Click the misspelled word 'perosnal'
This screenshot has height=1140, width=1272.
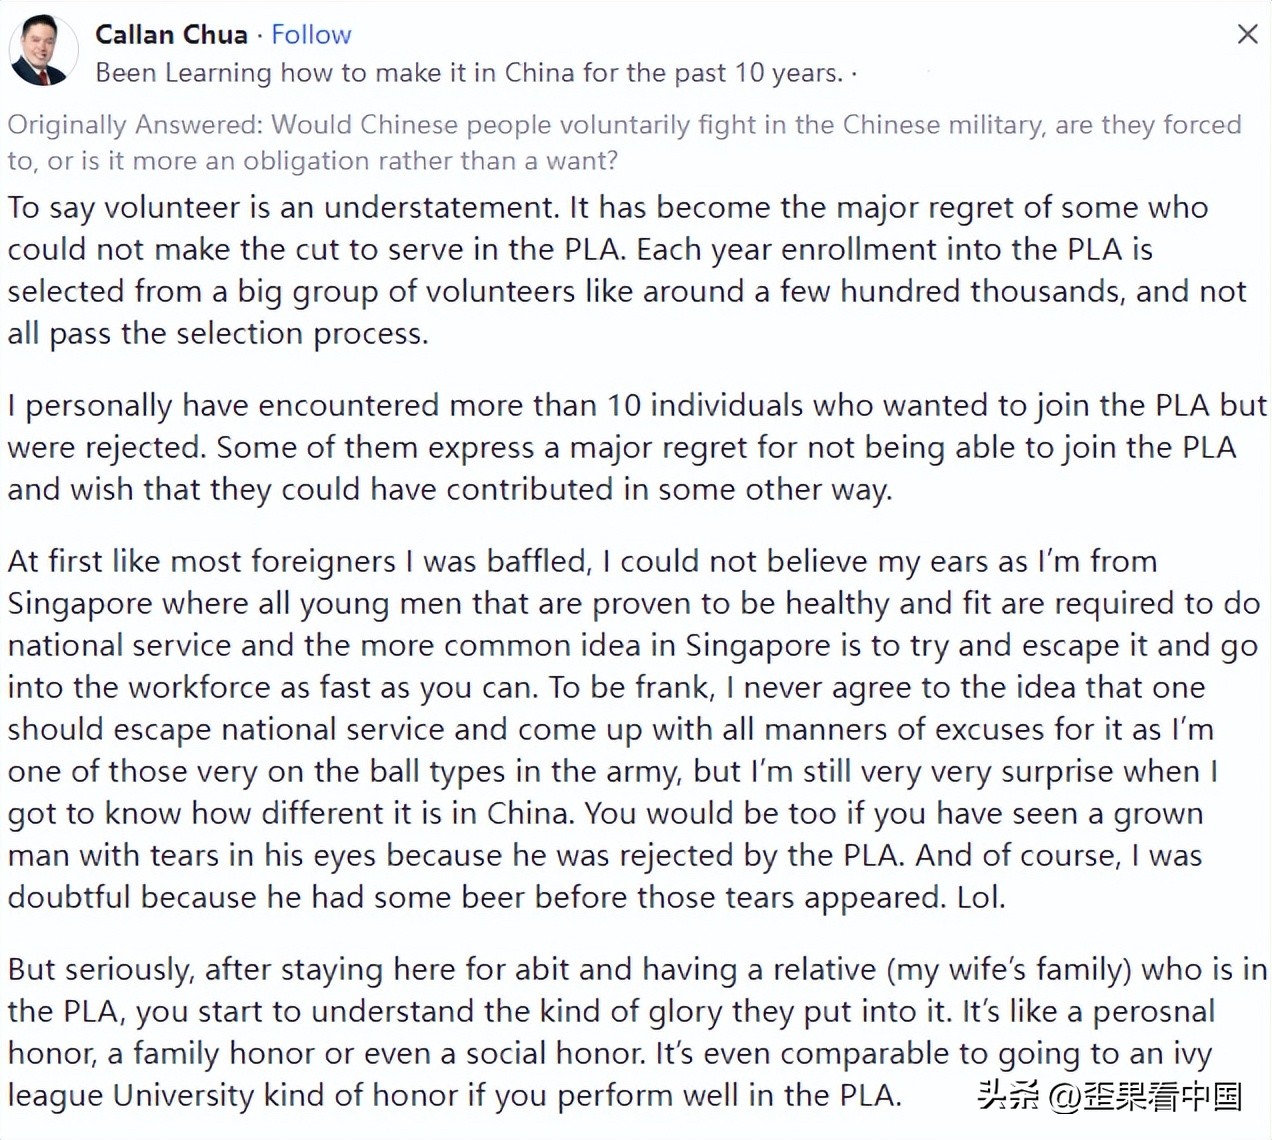pos(1153,1011)
